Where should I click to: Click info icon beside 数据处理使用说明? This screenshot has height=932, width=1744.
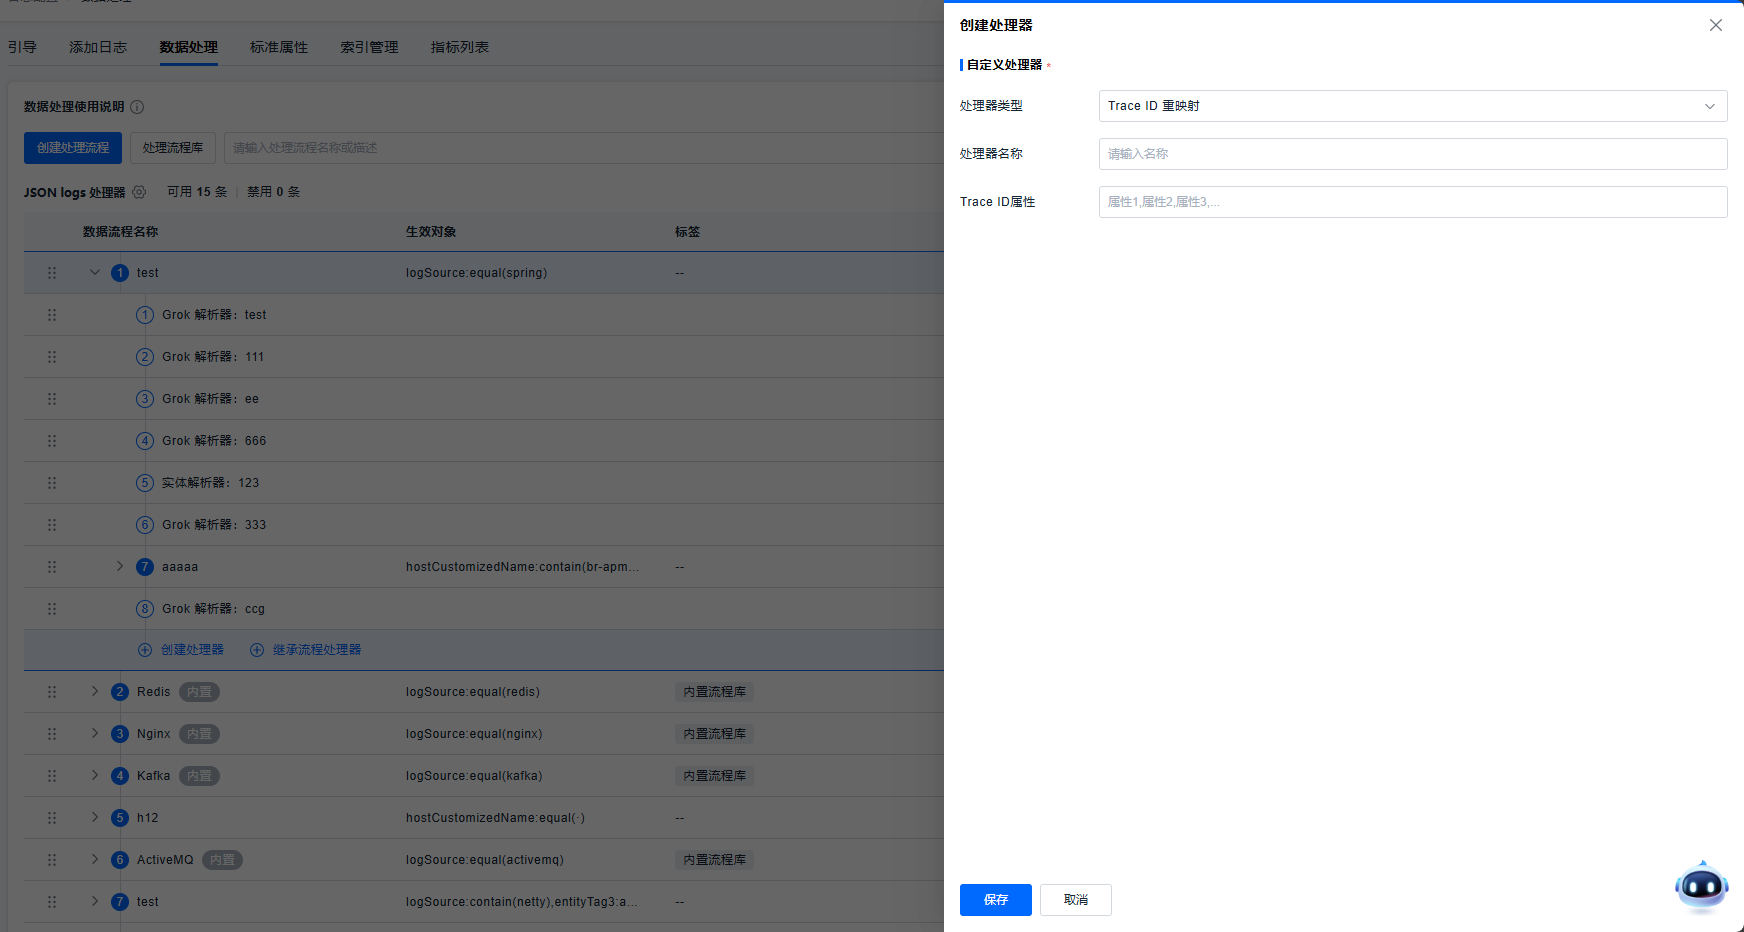137,107
